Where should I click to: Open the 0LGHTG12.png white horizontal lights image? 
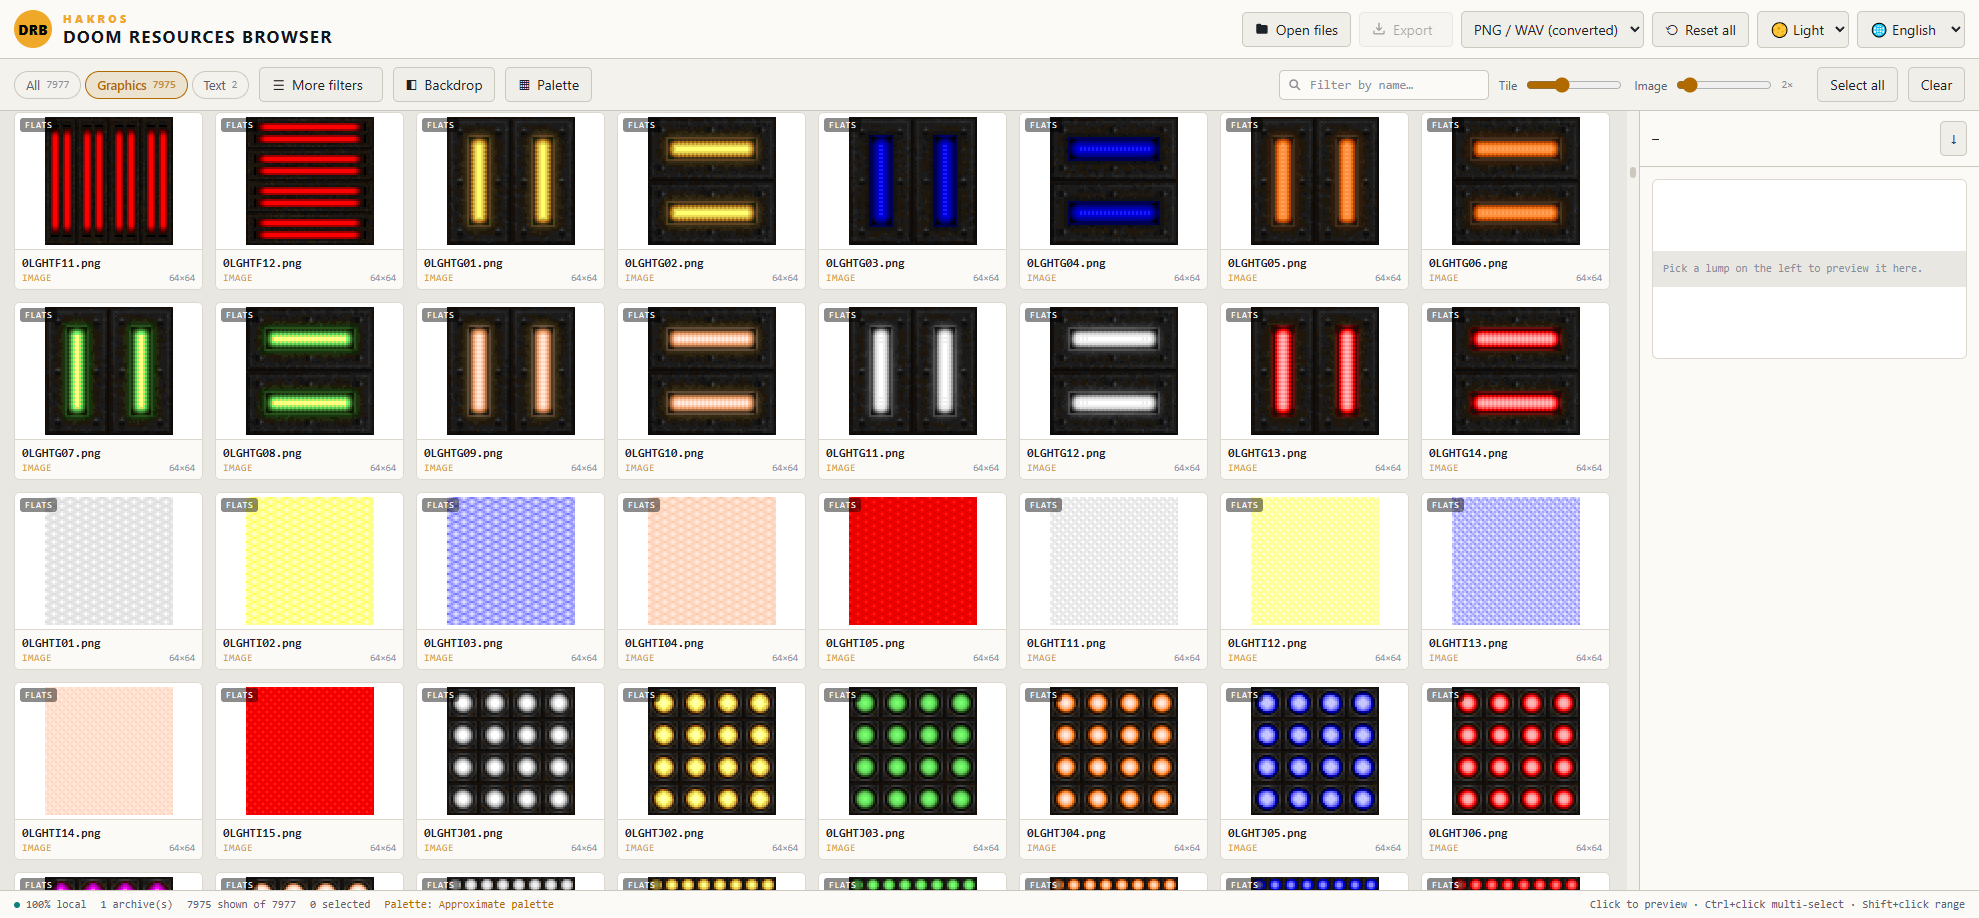click(x=1114, y=371)
